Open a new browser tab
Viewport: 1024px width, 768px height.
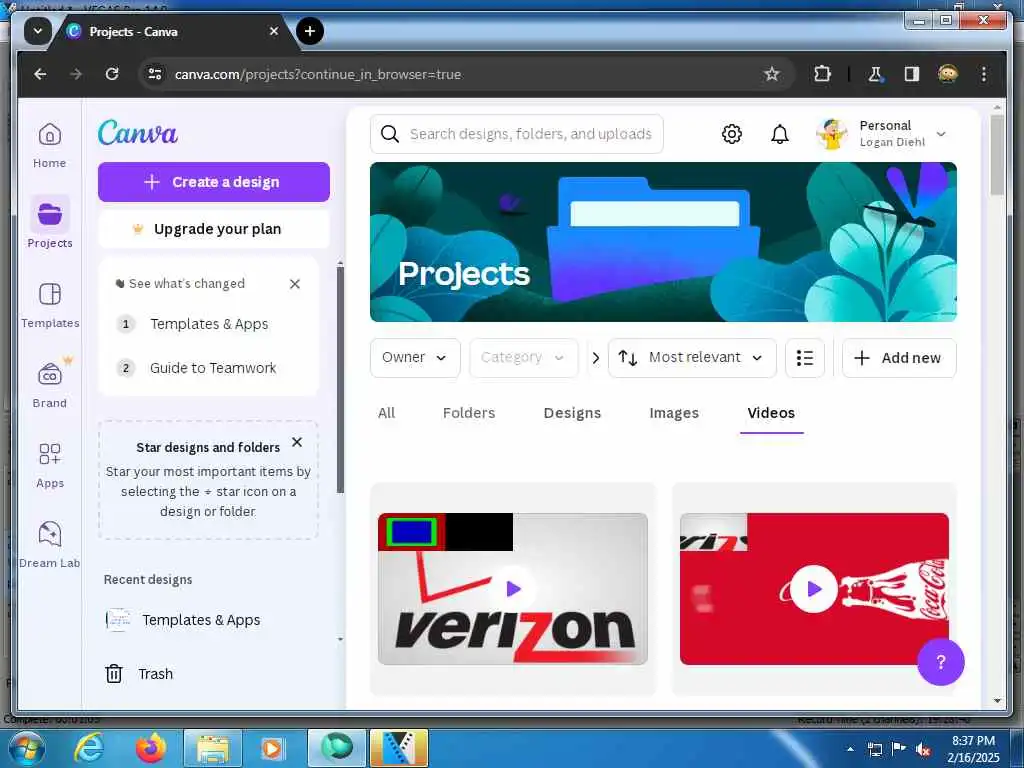(x=310, y=31)
